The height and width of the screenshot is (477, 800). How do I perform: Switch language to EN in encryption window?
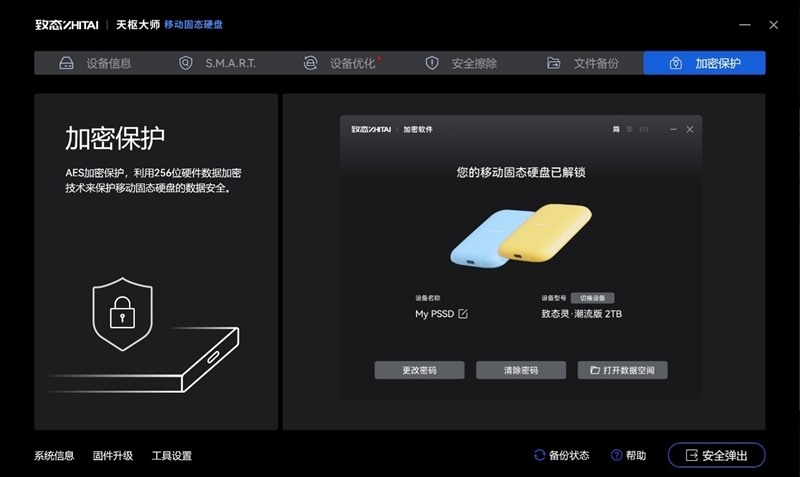pos(644,129)
